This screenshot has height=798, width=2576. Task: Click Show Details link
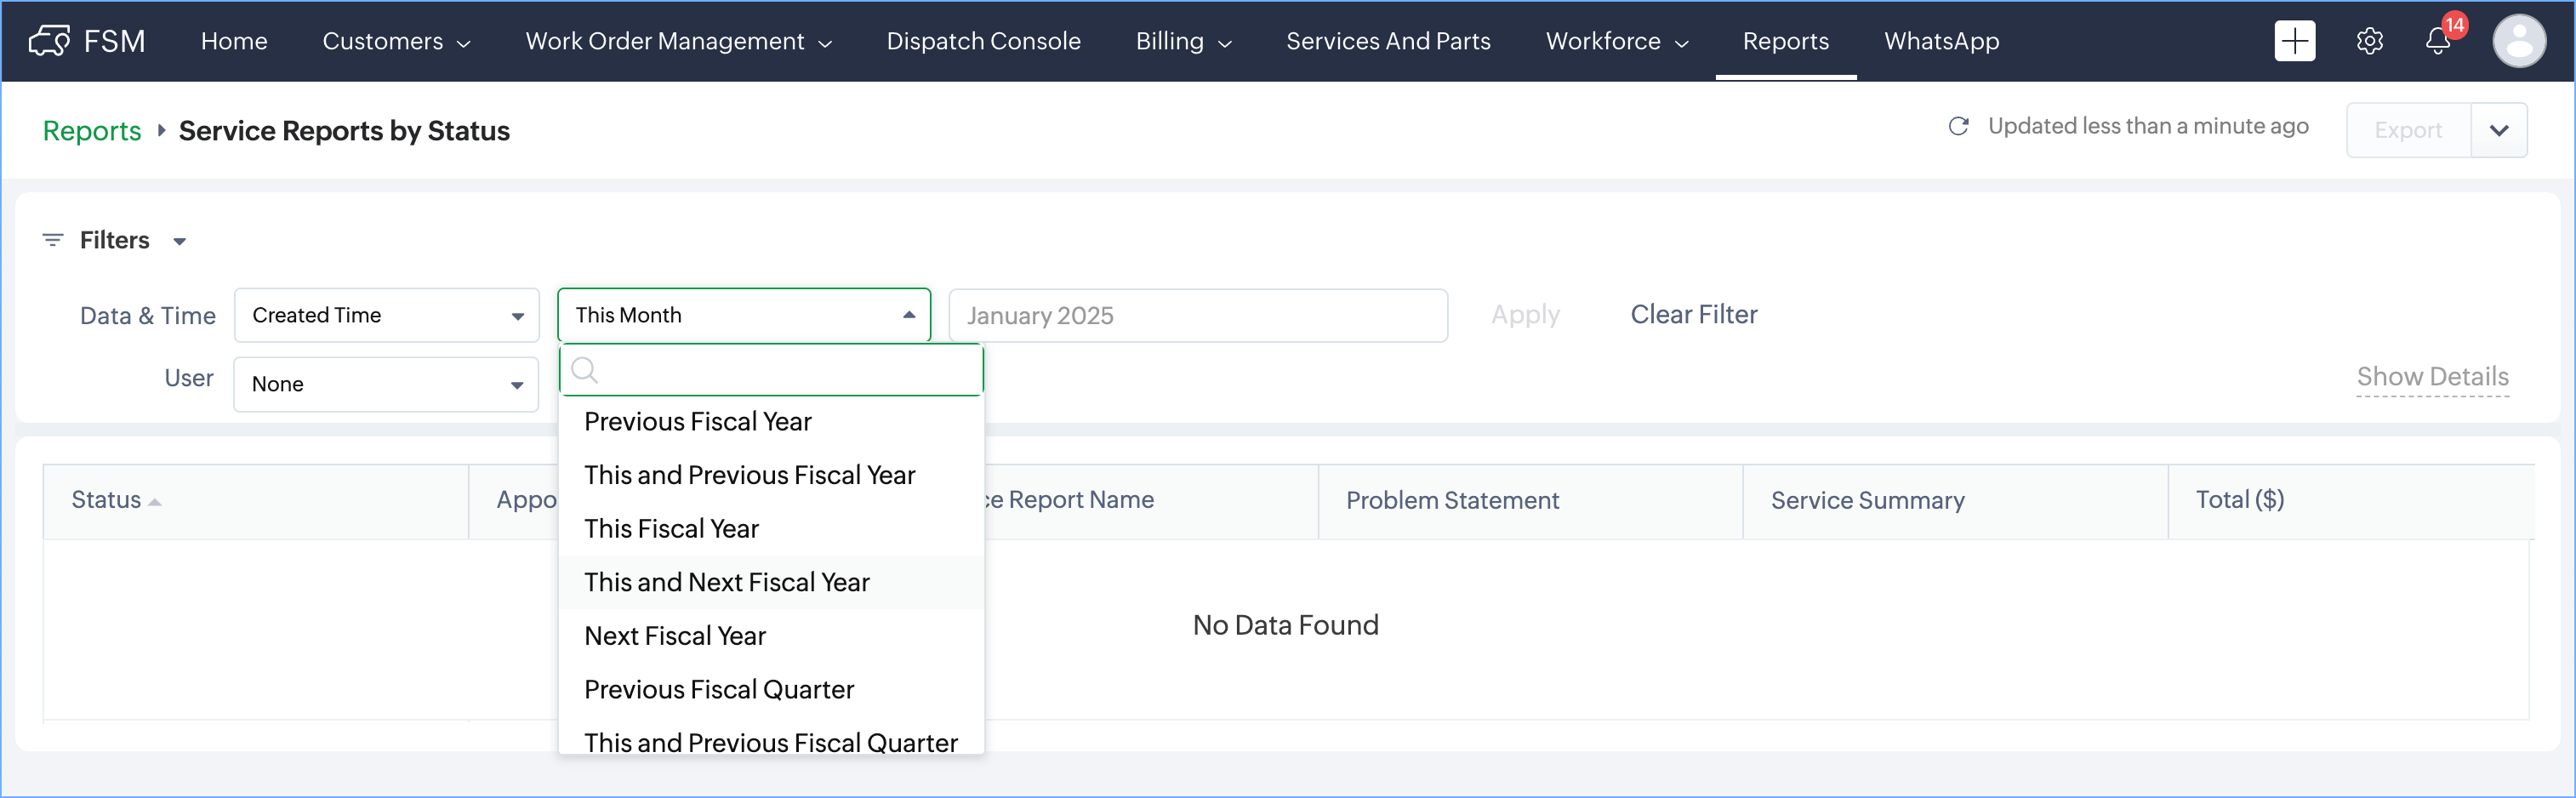(x=2432, y=377)
